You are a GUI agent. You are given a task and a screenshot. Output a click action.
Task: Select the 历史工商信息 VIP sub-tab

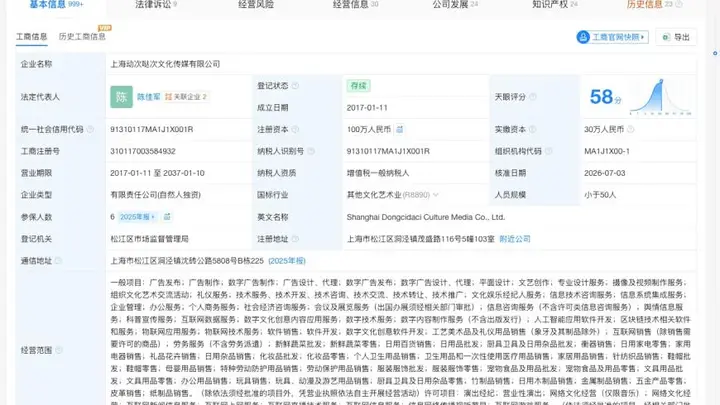pos(82,37)
